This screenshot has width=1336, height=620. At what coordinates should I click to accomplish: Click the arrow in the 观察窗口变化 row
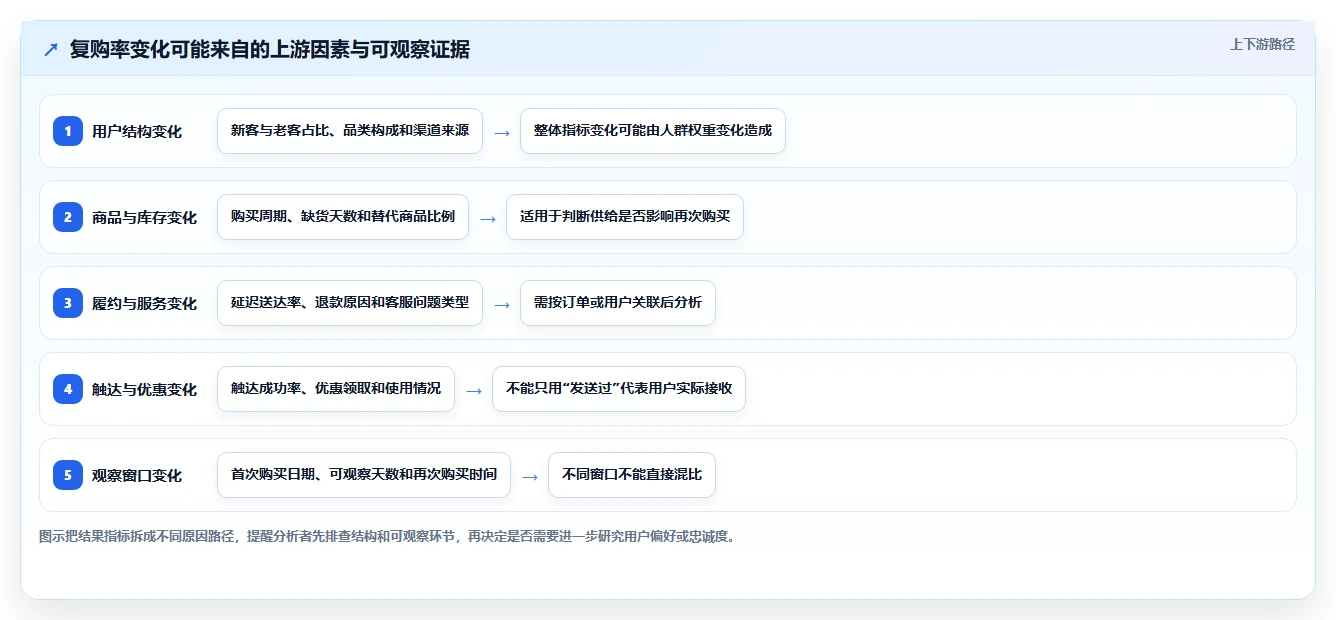[530, 476]
